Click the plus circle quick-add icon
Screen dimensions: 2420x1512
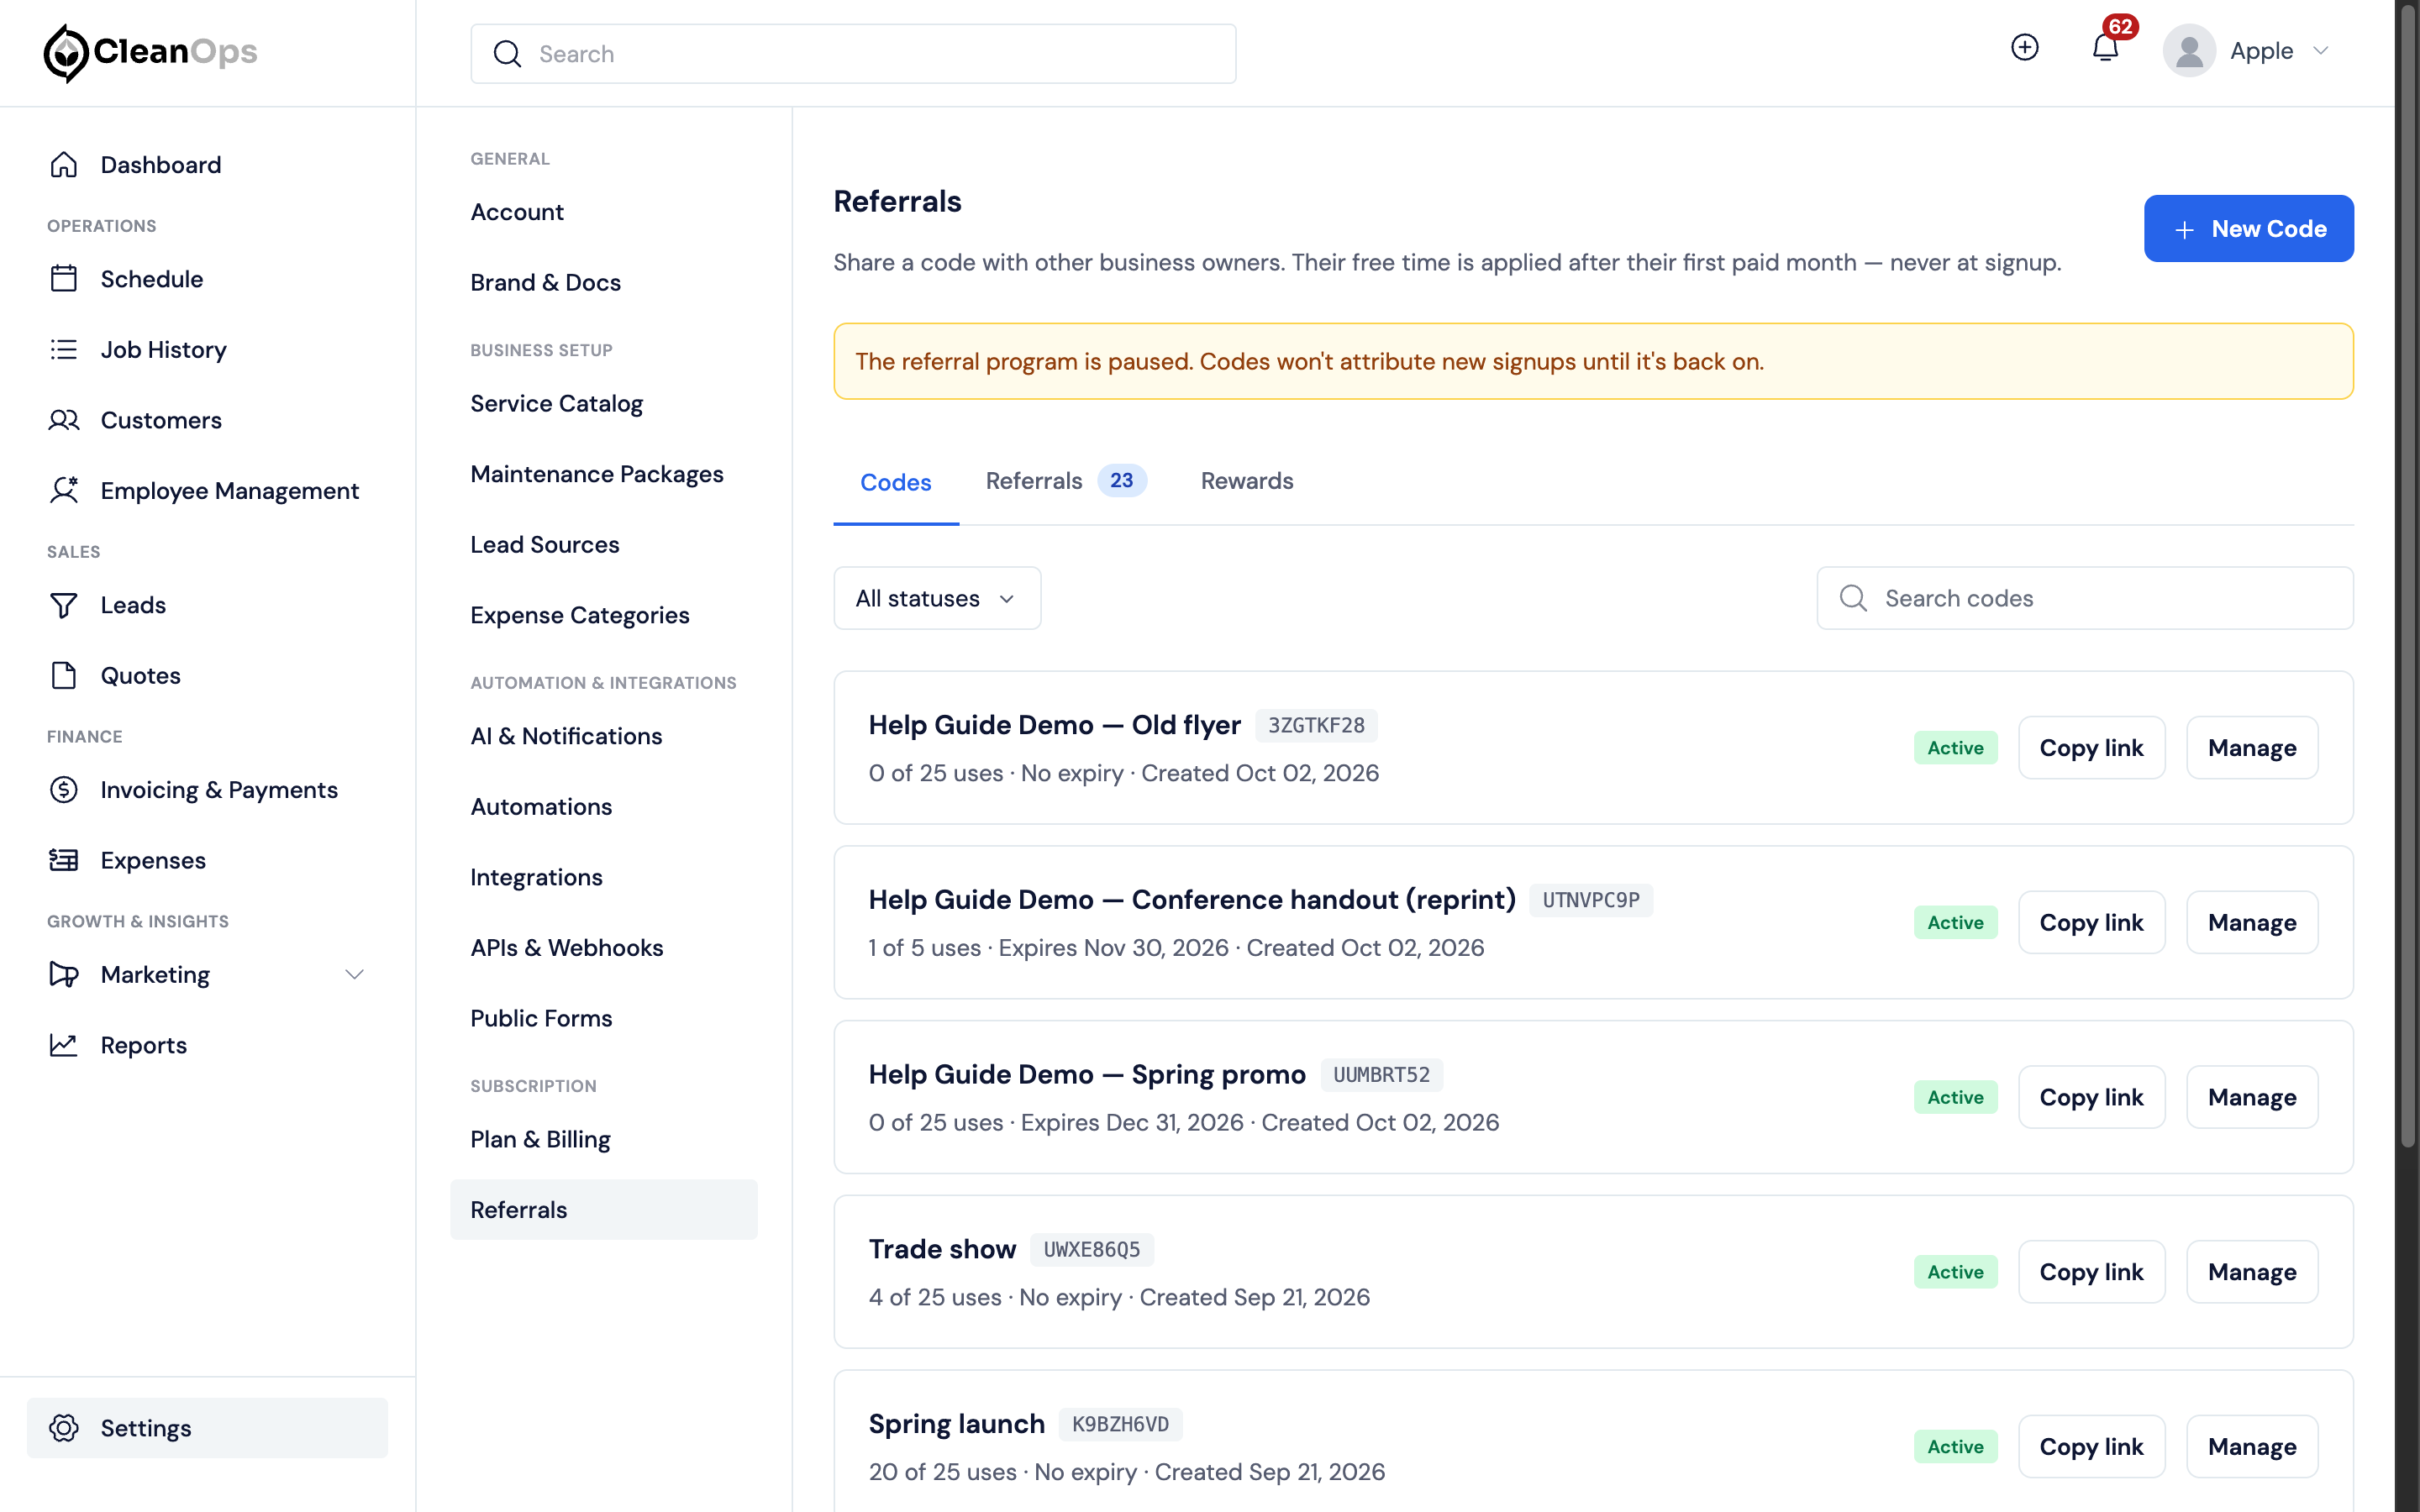2024,48
